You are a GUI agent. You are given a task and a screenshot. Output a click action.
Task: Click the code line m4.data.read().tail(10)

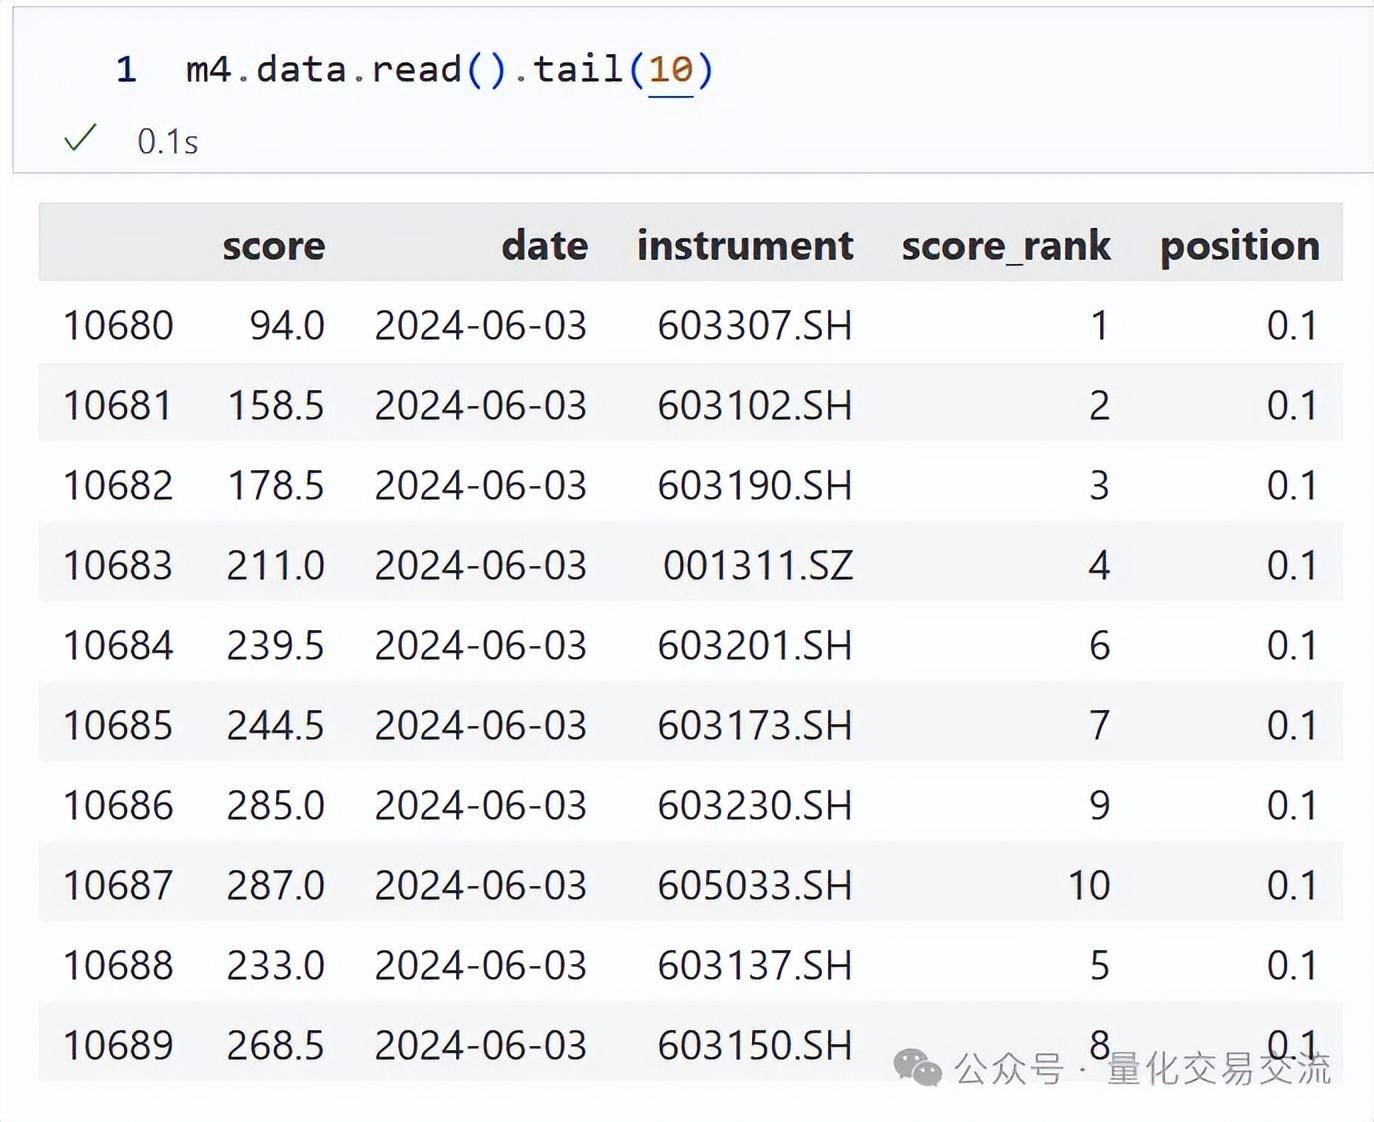pos(449,69)
